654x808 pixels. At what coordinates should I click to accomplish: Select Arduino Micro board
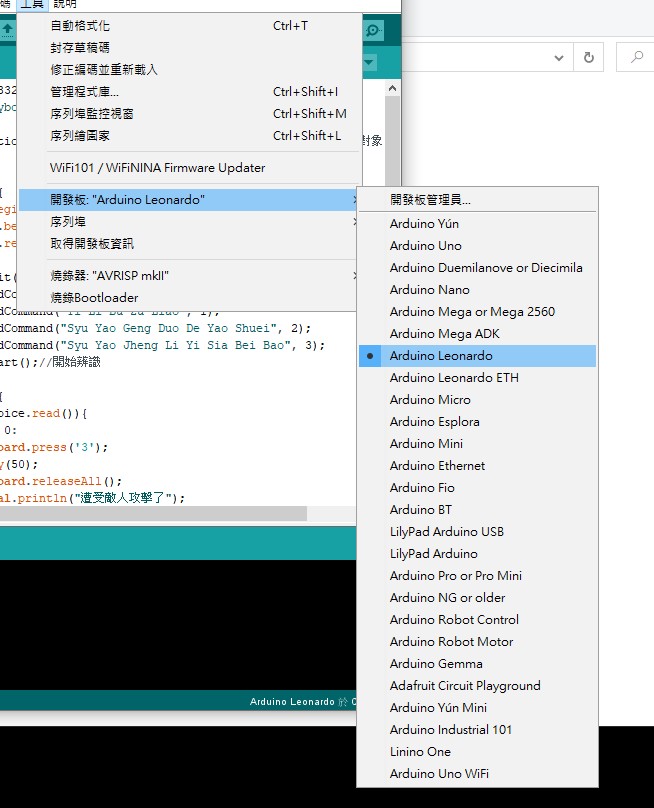click(477, 400)
